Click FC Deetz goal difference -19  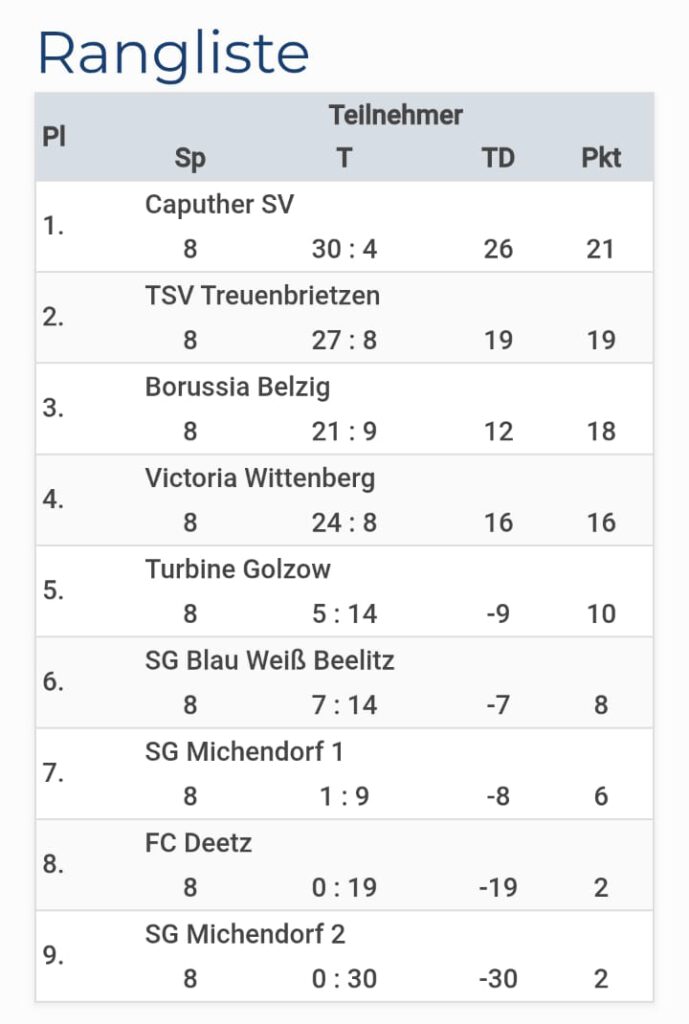point(498,887)
